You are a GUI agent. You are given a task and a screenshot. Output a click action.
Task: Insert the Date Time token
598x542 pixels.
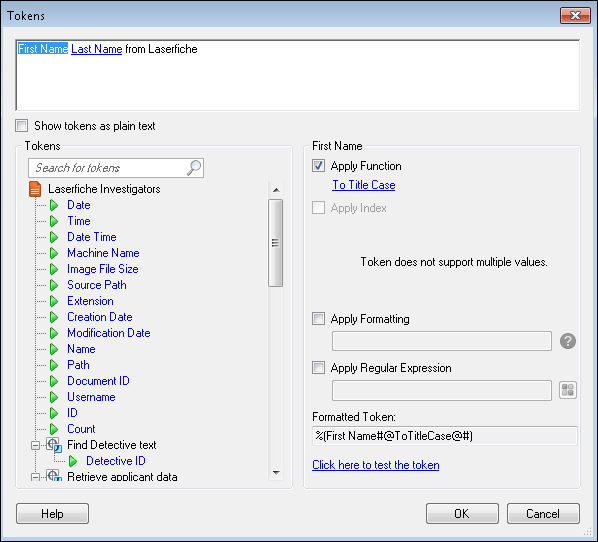(92, 237)
